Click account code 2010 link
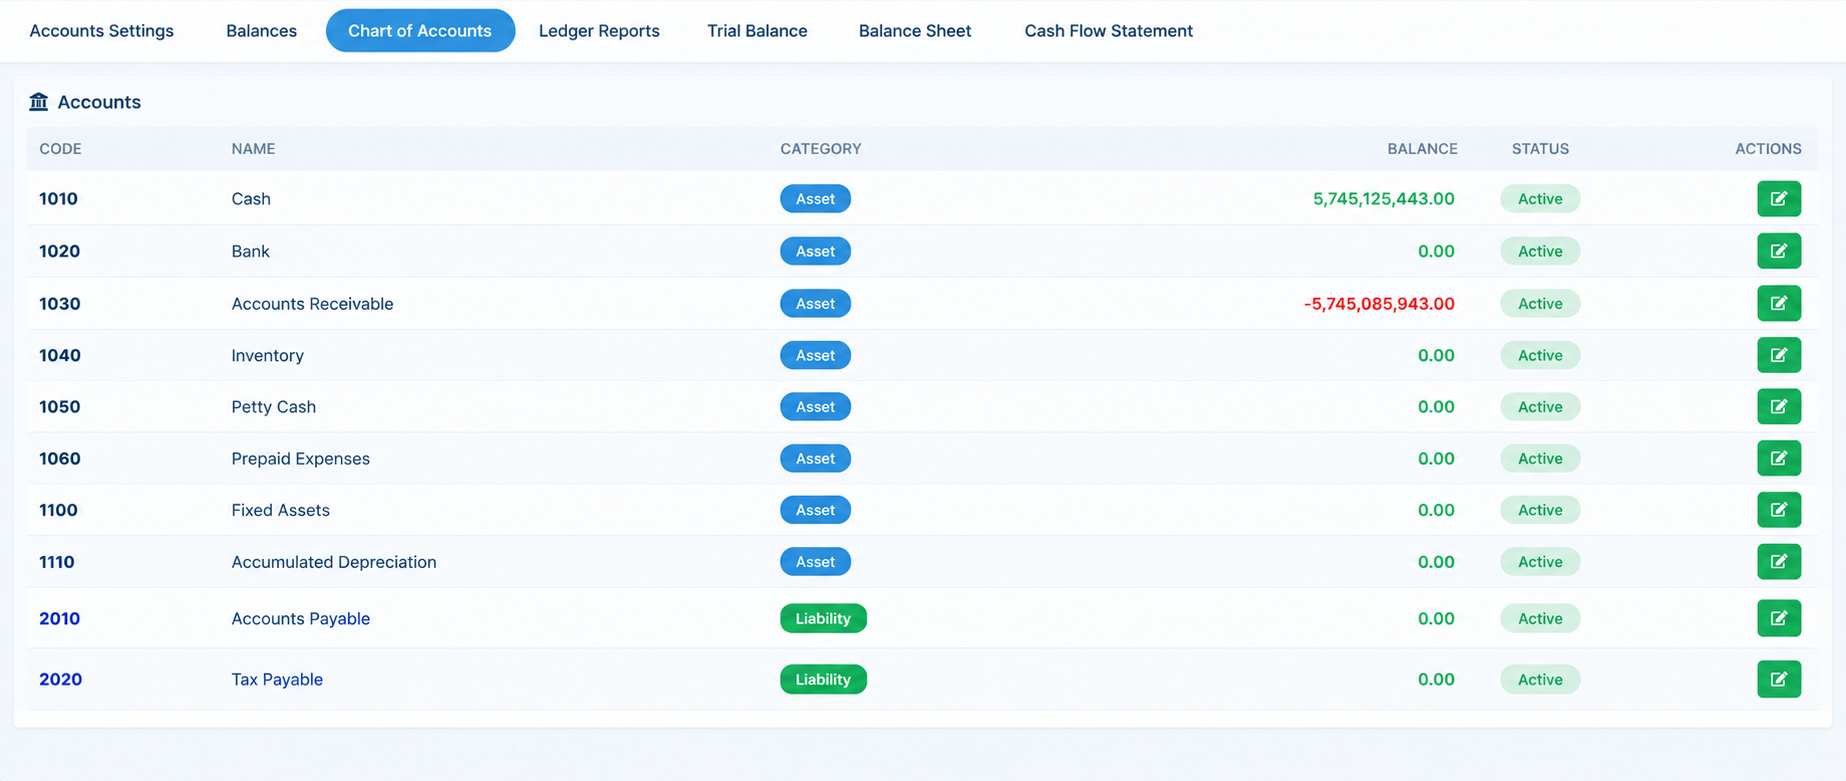This screenshot has height=781, width=1846. 60,619
